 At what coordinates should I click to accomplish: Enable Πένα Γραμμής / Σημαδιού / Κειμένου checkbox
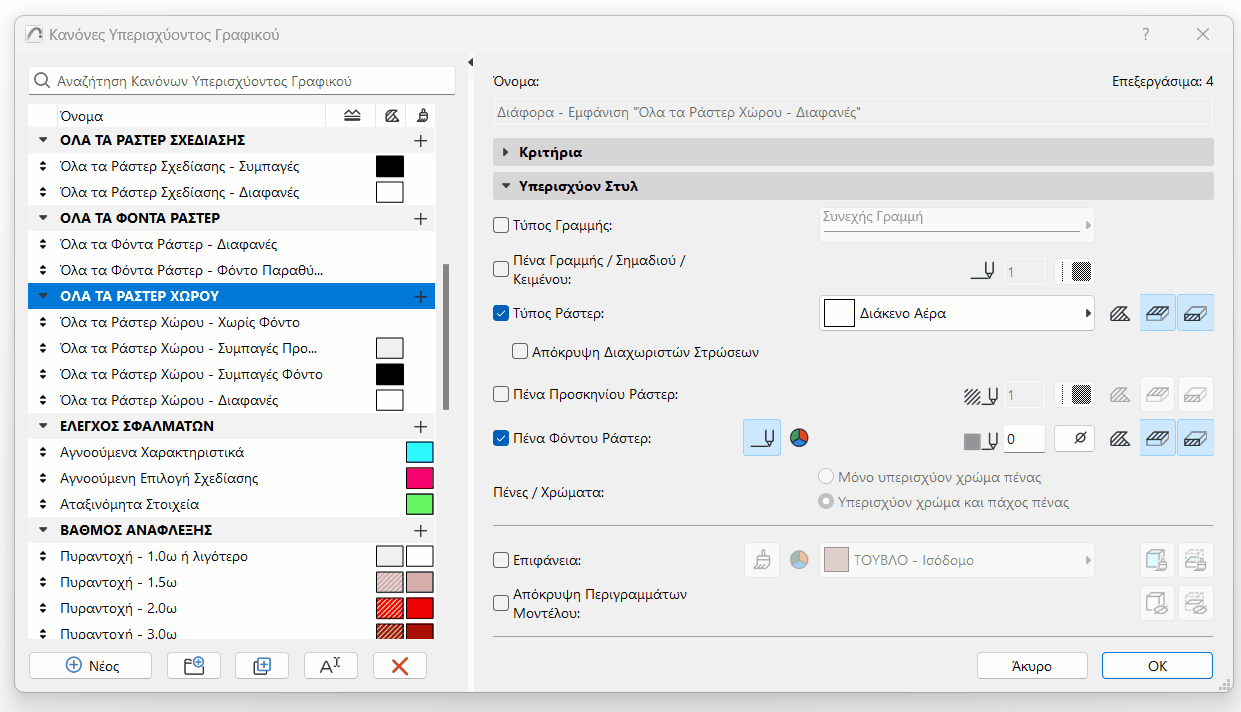(x=501, y=268)
